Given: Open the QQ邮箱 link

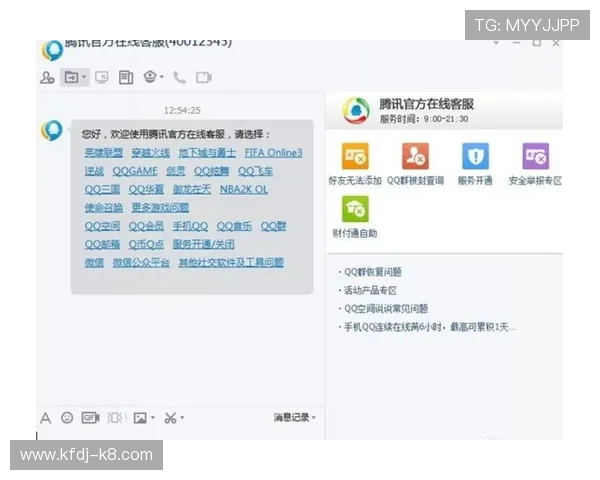Looking at the screenshot, I should coord(102,244).
